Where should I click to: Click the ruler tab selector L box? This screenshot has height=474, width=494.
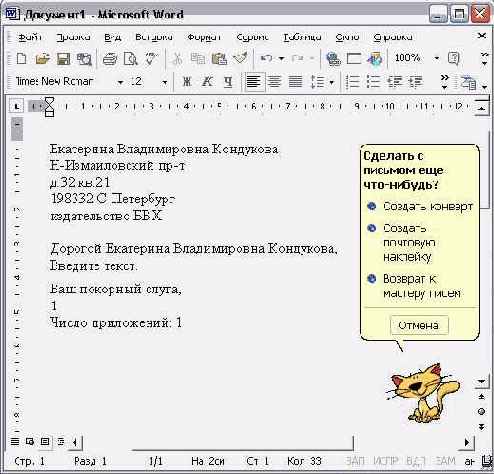click(16, 107)
